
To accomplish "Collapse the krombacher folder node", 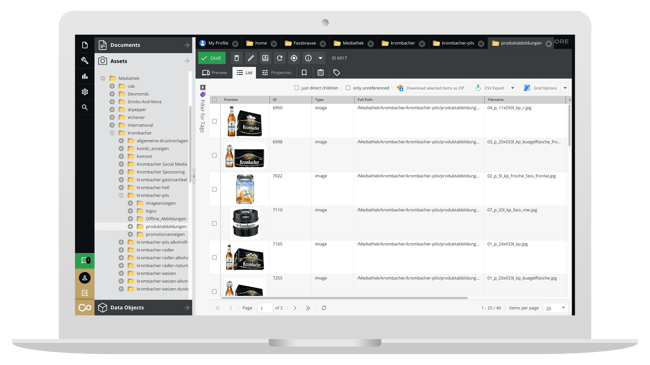I will (112, 133).
